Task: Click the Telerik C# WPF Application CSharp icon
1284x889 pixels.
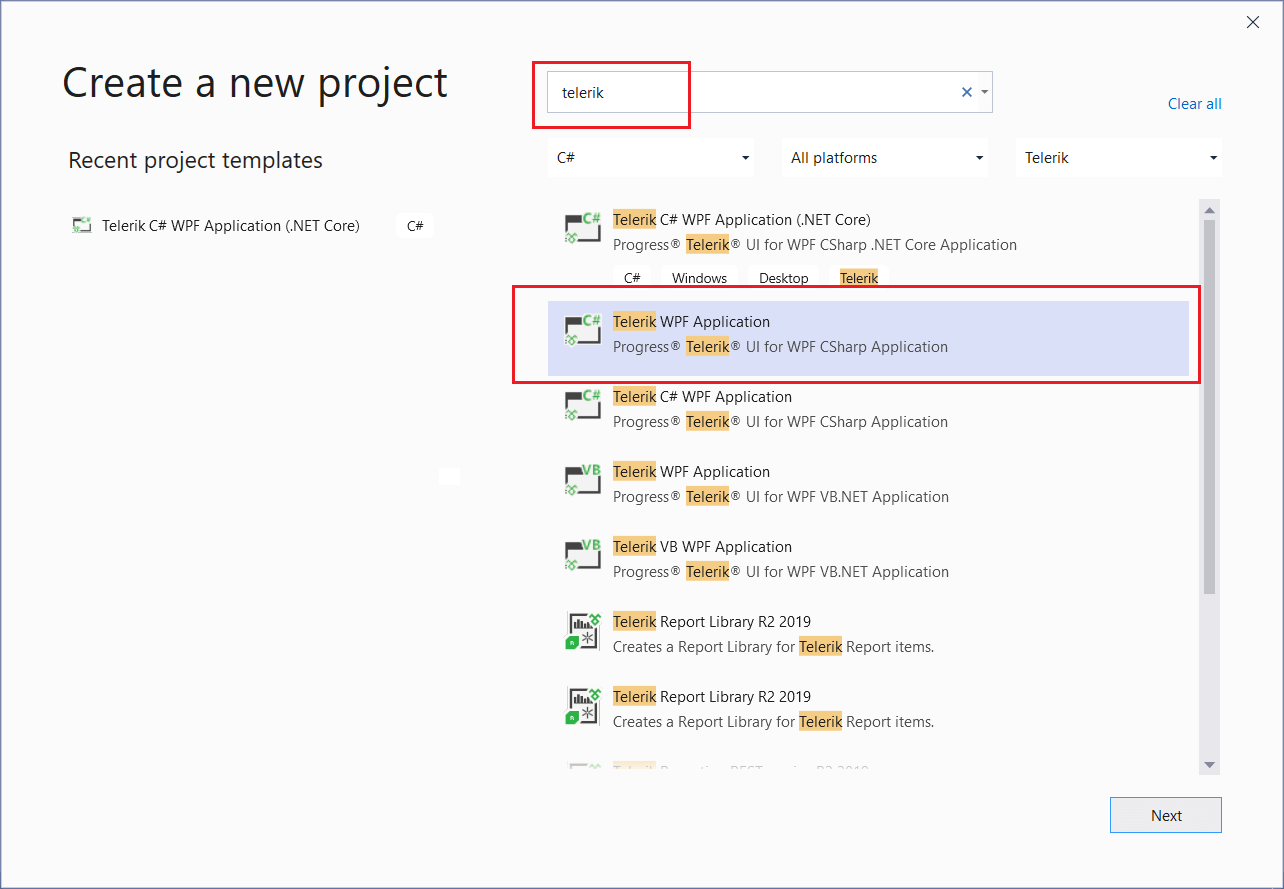Action: 583,406
